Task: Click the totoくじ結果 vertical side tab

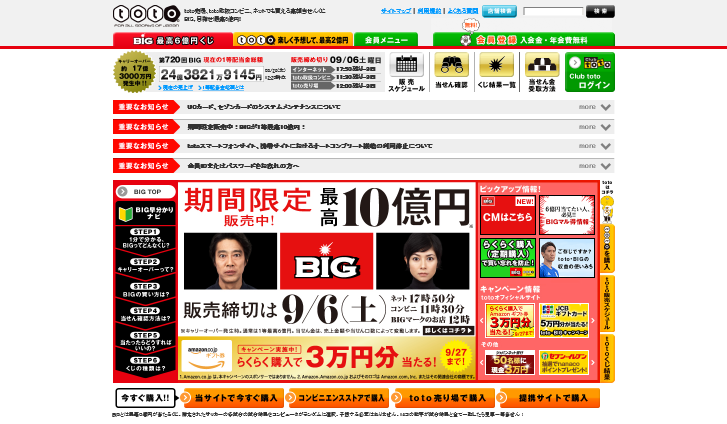Action: (607, 358)
